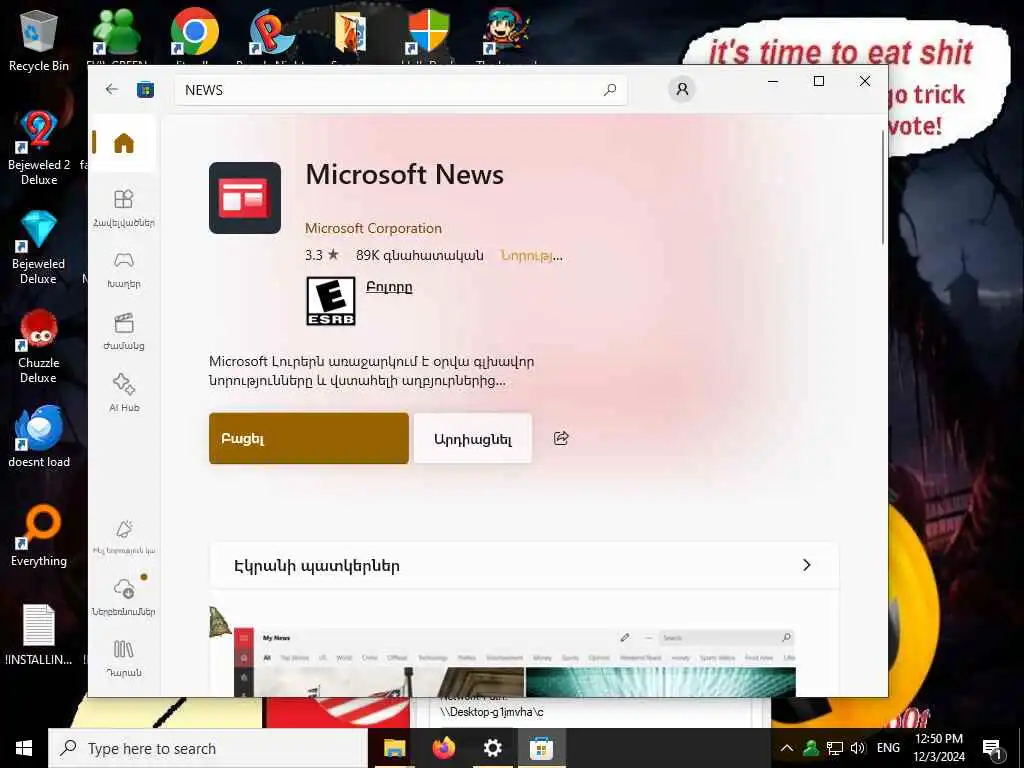Open File Explorer from the taskbar

point(394,748)
